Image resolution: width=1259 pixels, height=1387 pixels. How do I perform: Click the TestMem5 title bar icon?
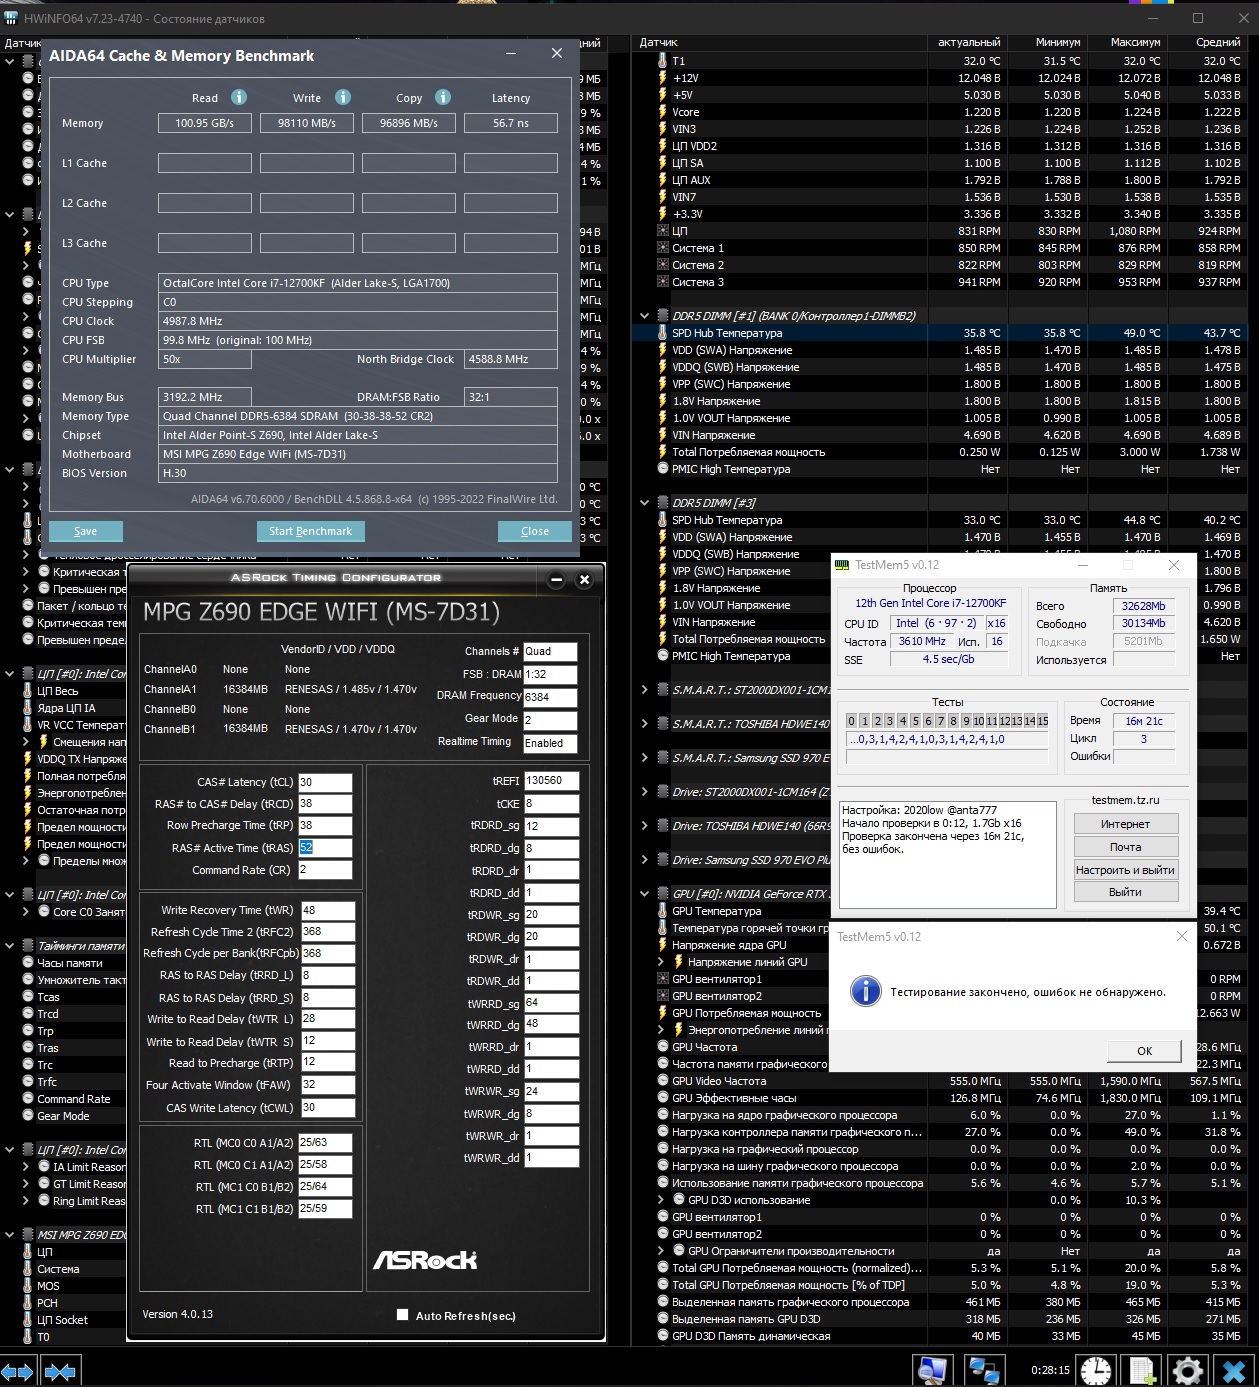point(843,565)
